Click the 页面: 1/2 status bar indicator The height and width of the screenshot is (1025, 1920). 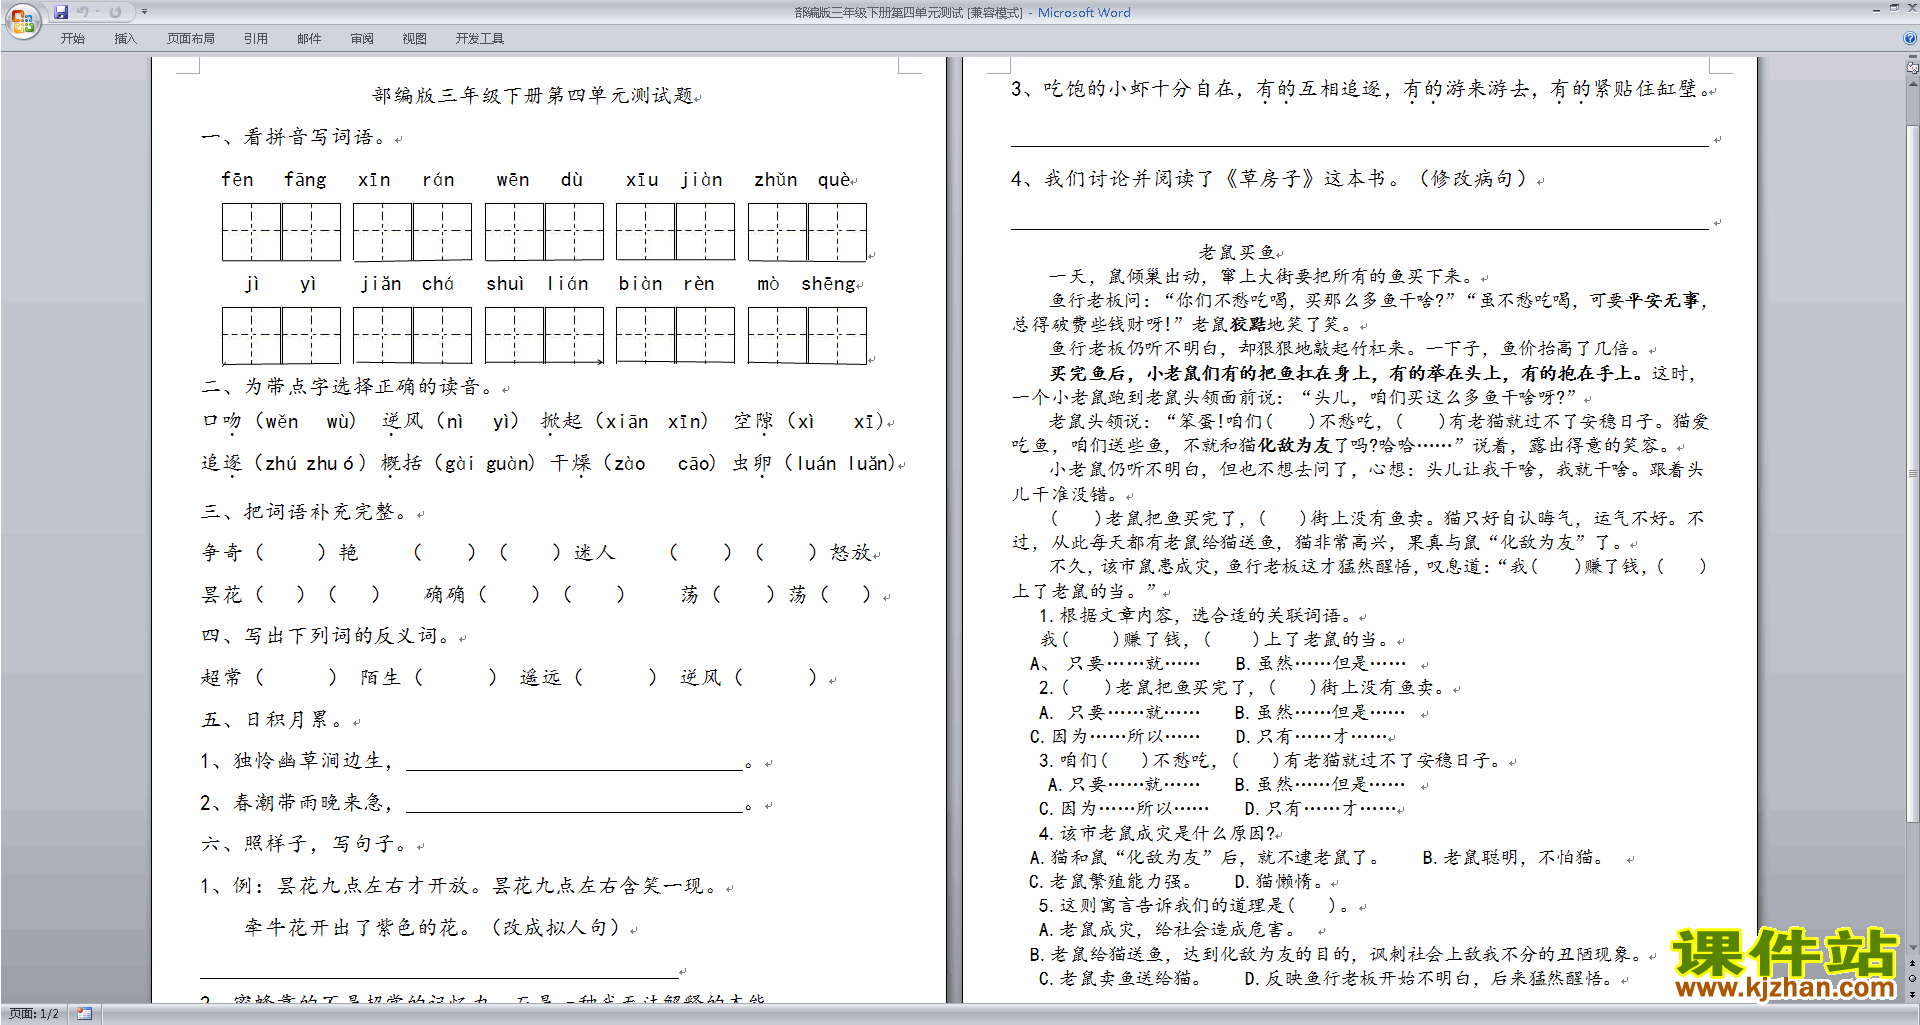(34, 1014)
